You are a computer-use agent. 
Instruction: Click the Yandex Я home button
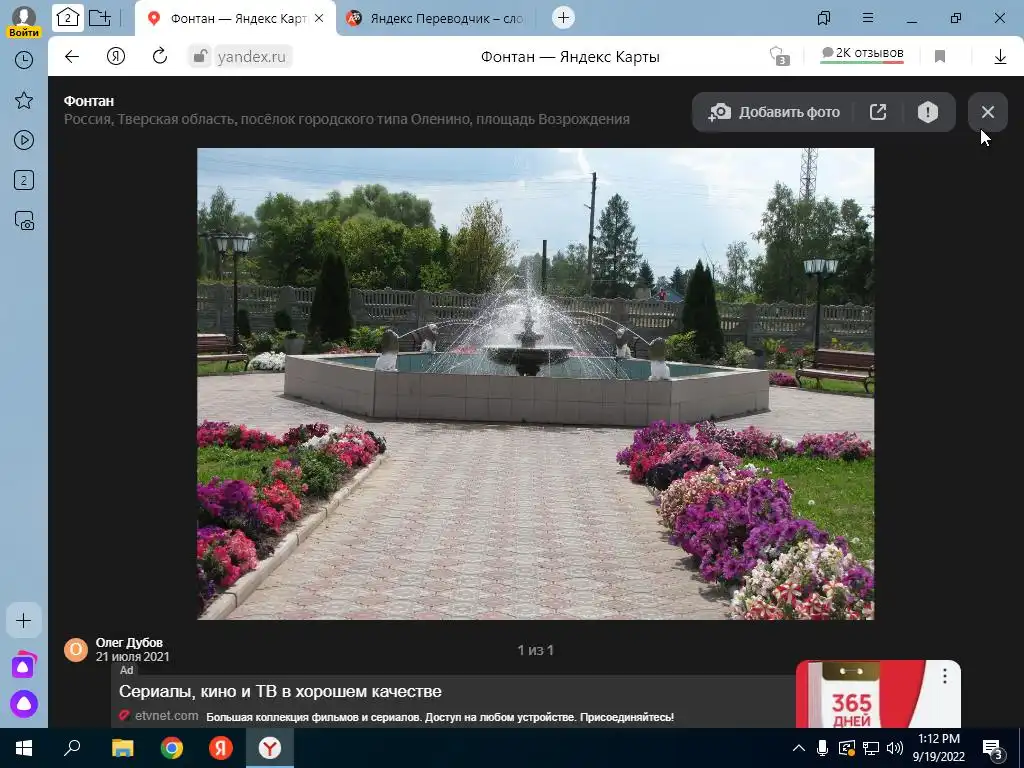coord(116,57)
